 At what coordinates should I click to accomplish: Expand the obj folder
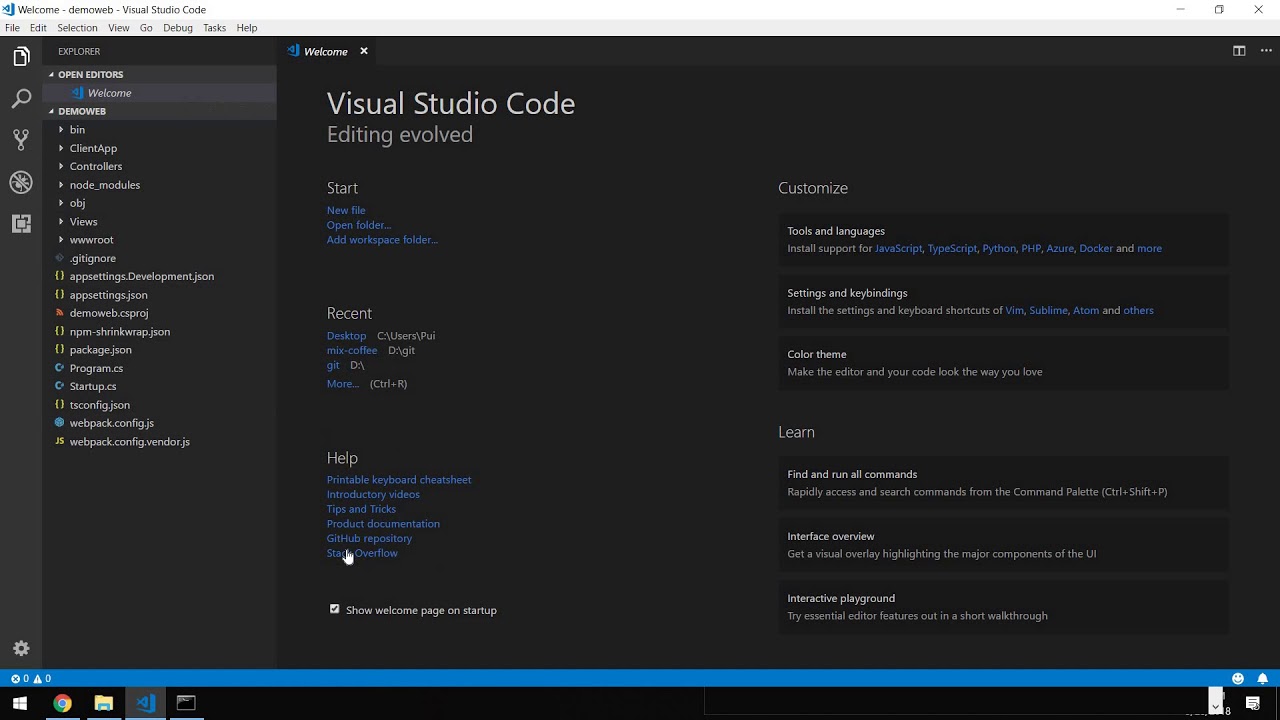click(160, 203)
